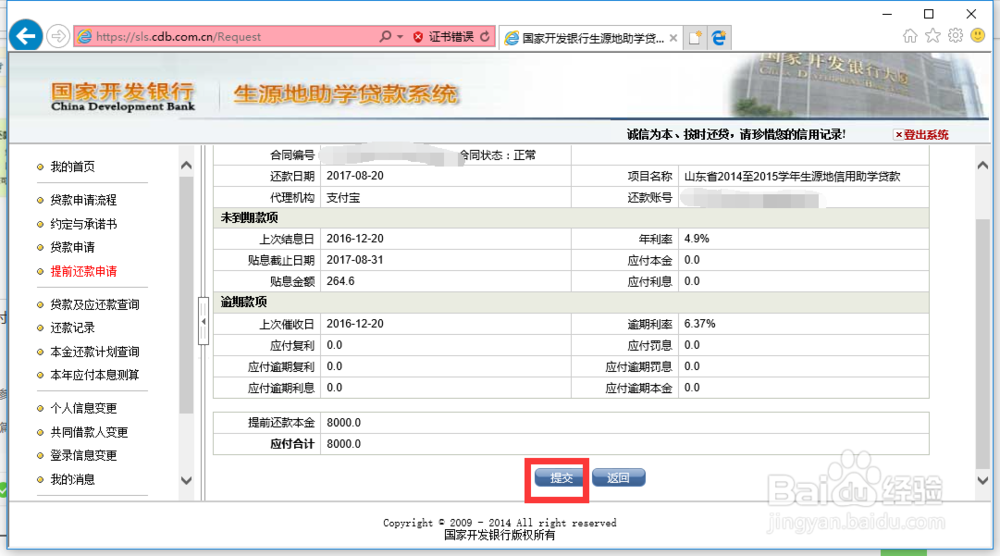Click the certificate error warning
Image resolution: width=1000 pixels, height=556 pixels.
(443, 37)
